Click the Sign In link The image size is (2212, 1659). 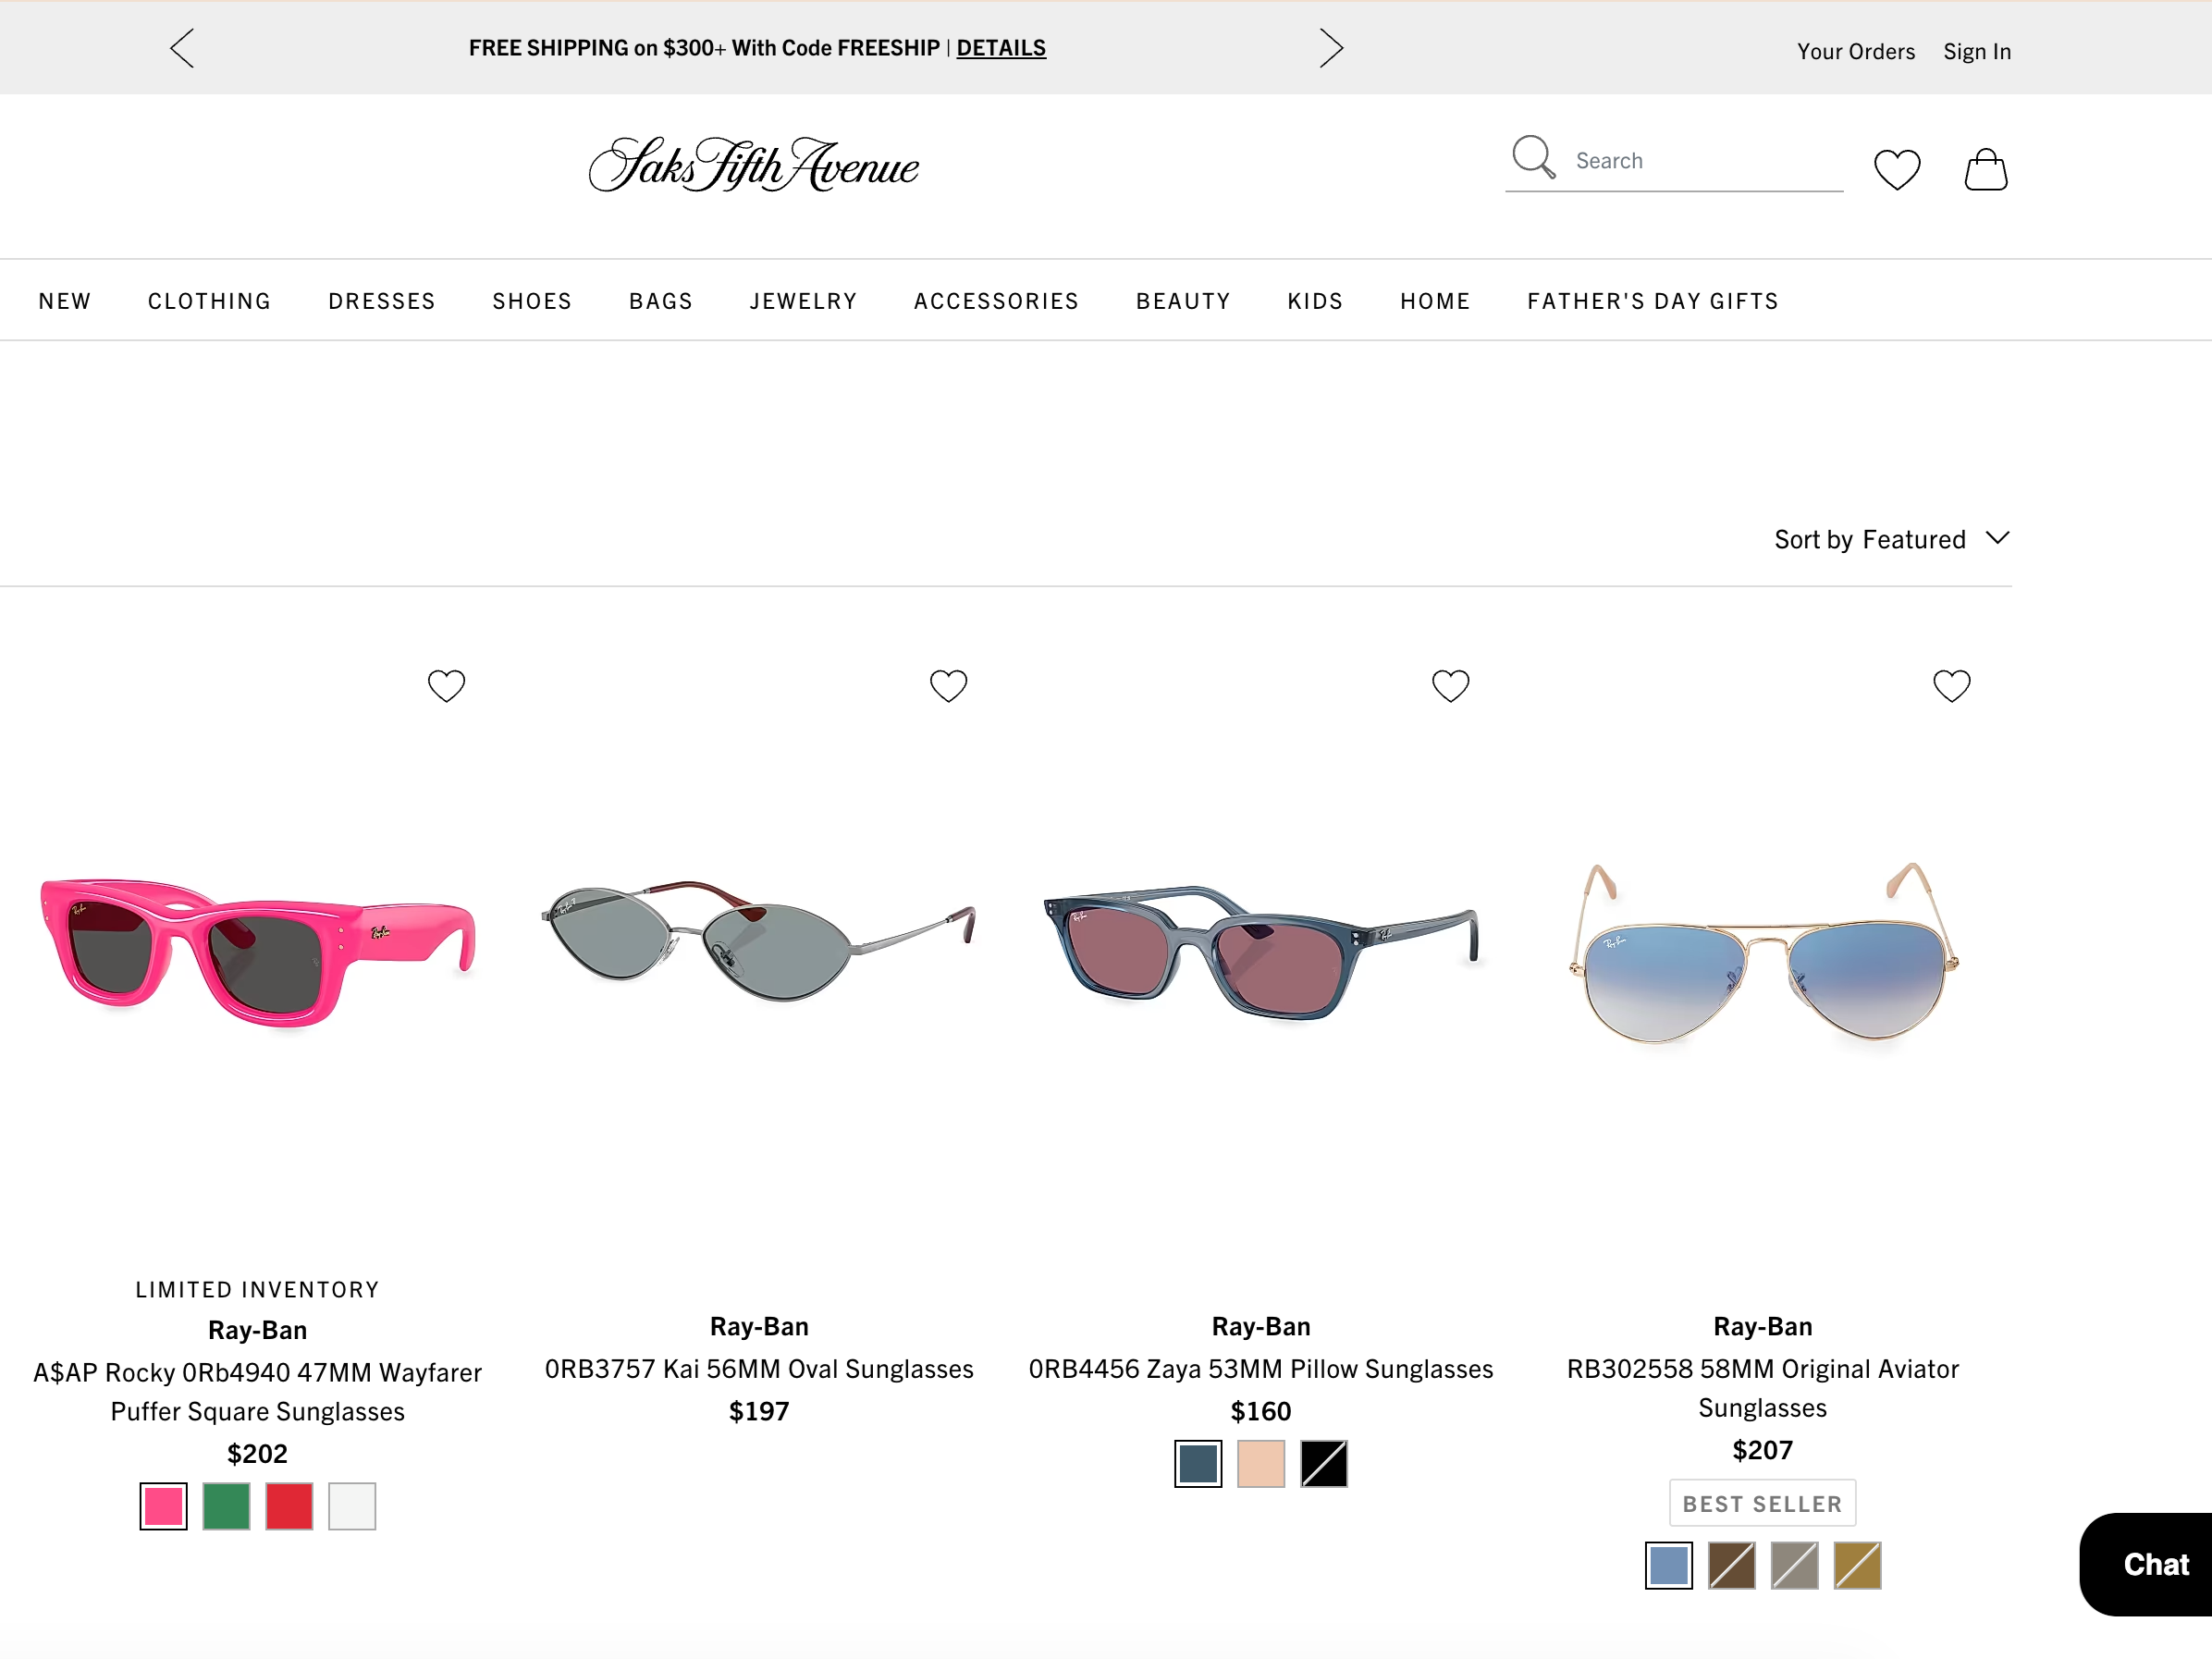point(1977,51)
